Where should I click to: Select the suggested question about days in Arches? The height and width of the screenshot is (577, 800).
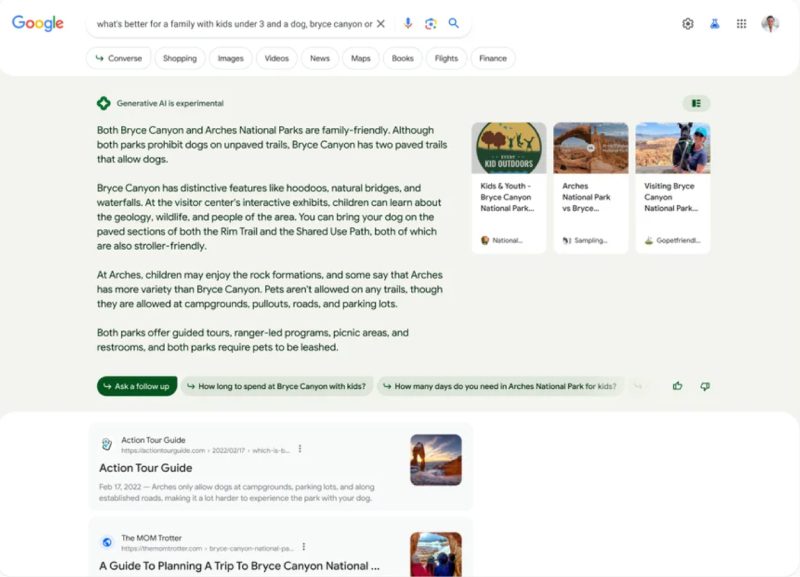[502, 385]
